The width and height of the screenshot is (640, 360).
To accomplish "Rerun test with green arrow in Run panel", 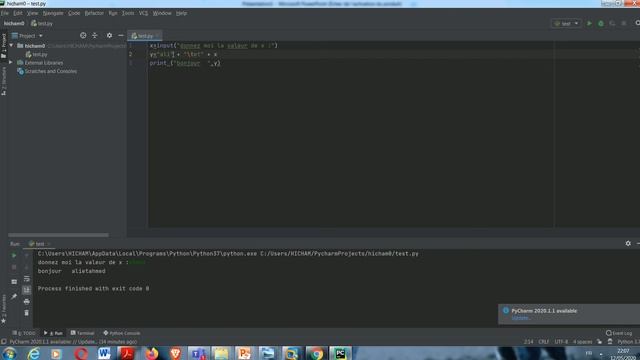I will coord(14,255).
